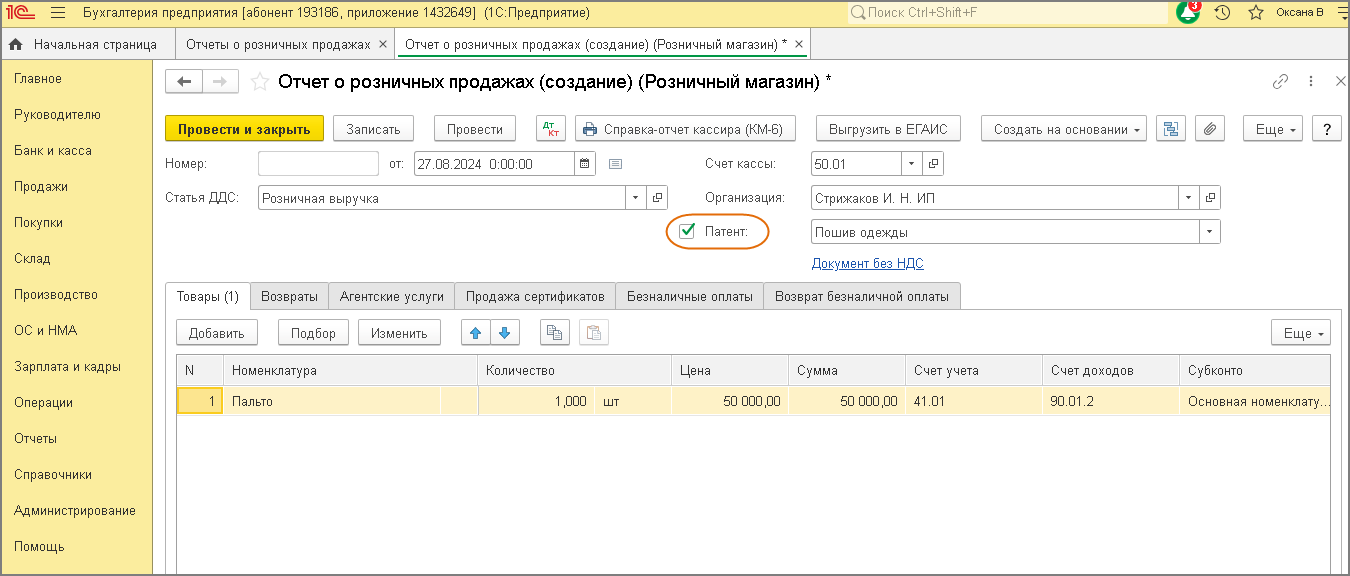The image size is (1350, 576).
Task: Open the Документ без НДС link
Action: tap(867, 264)
